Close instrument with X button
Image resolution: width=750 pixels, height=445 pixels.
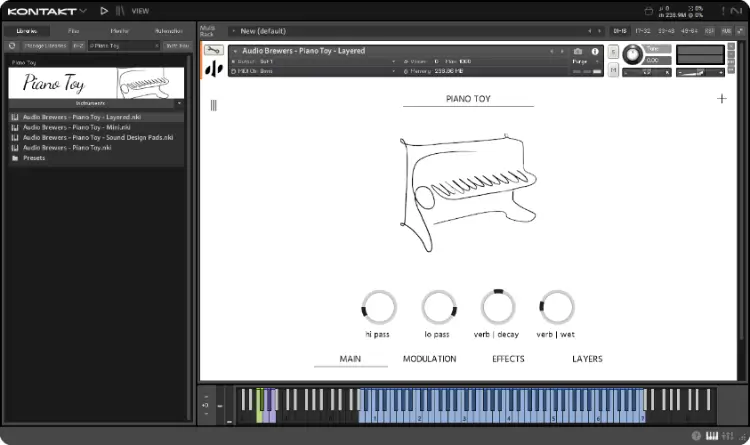coord(731,46)
